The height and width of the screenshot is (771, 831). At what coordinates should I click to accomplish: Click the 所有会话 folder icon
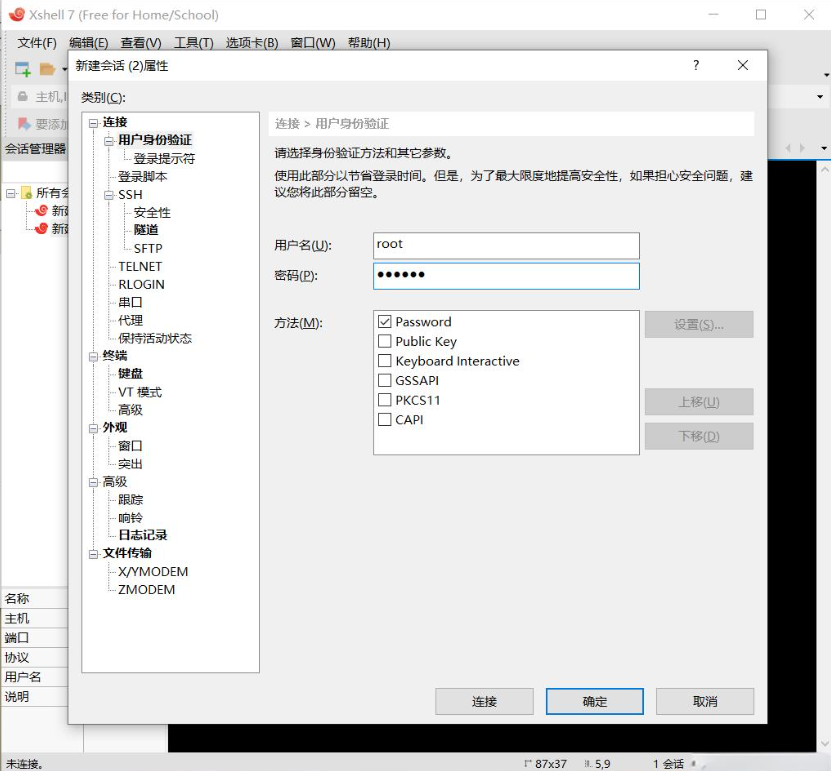(x=27, y=192)
